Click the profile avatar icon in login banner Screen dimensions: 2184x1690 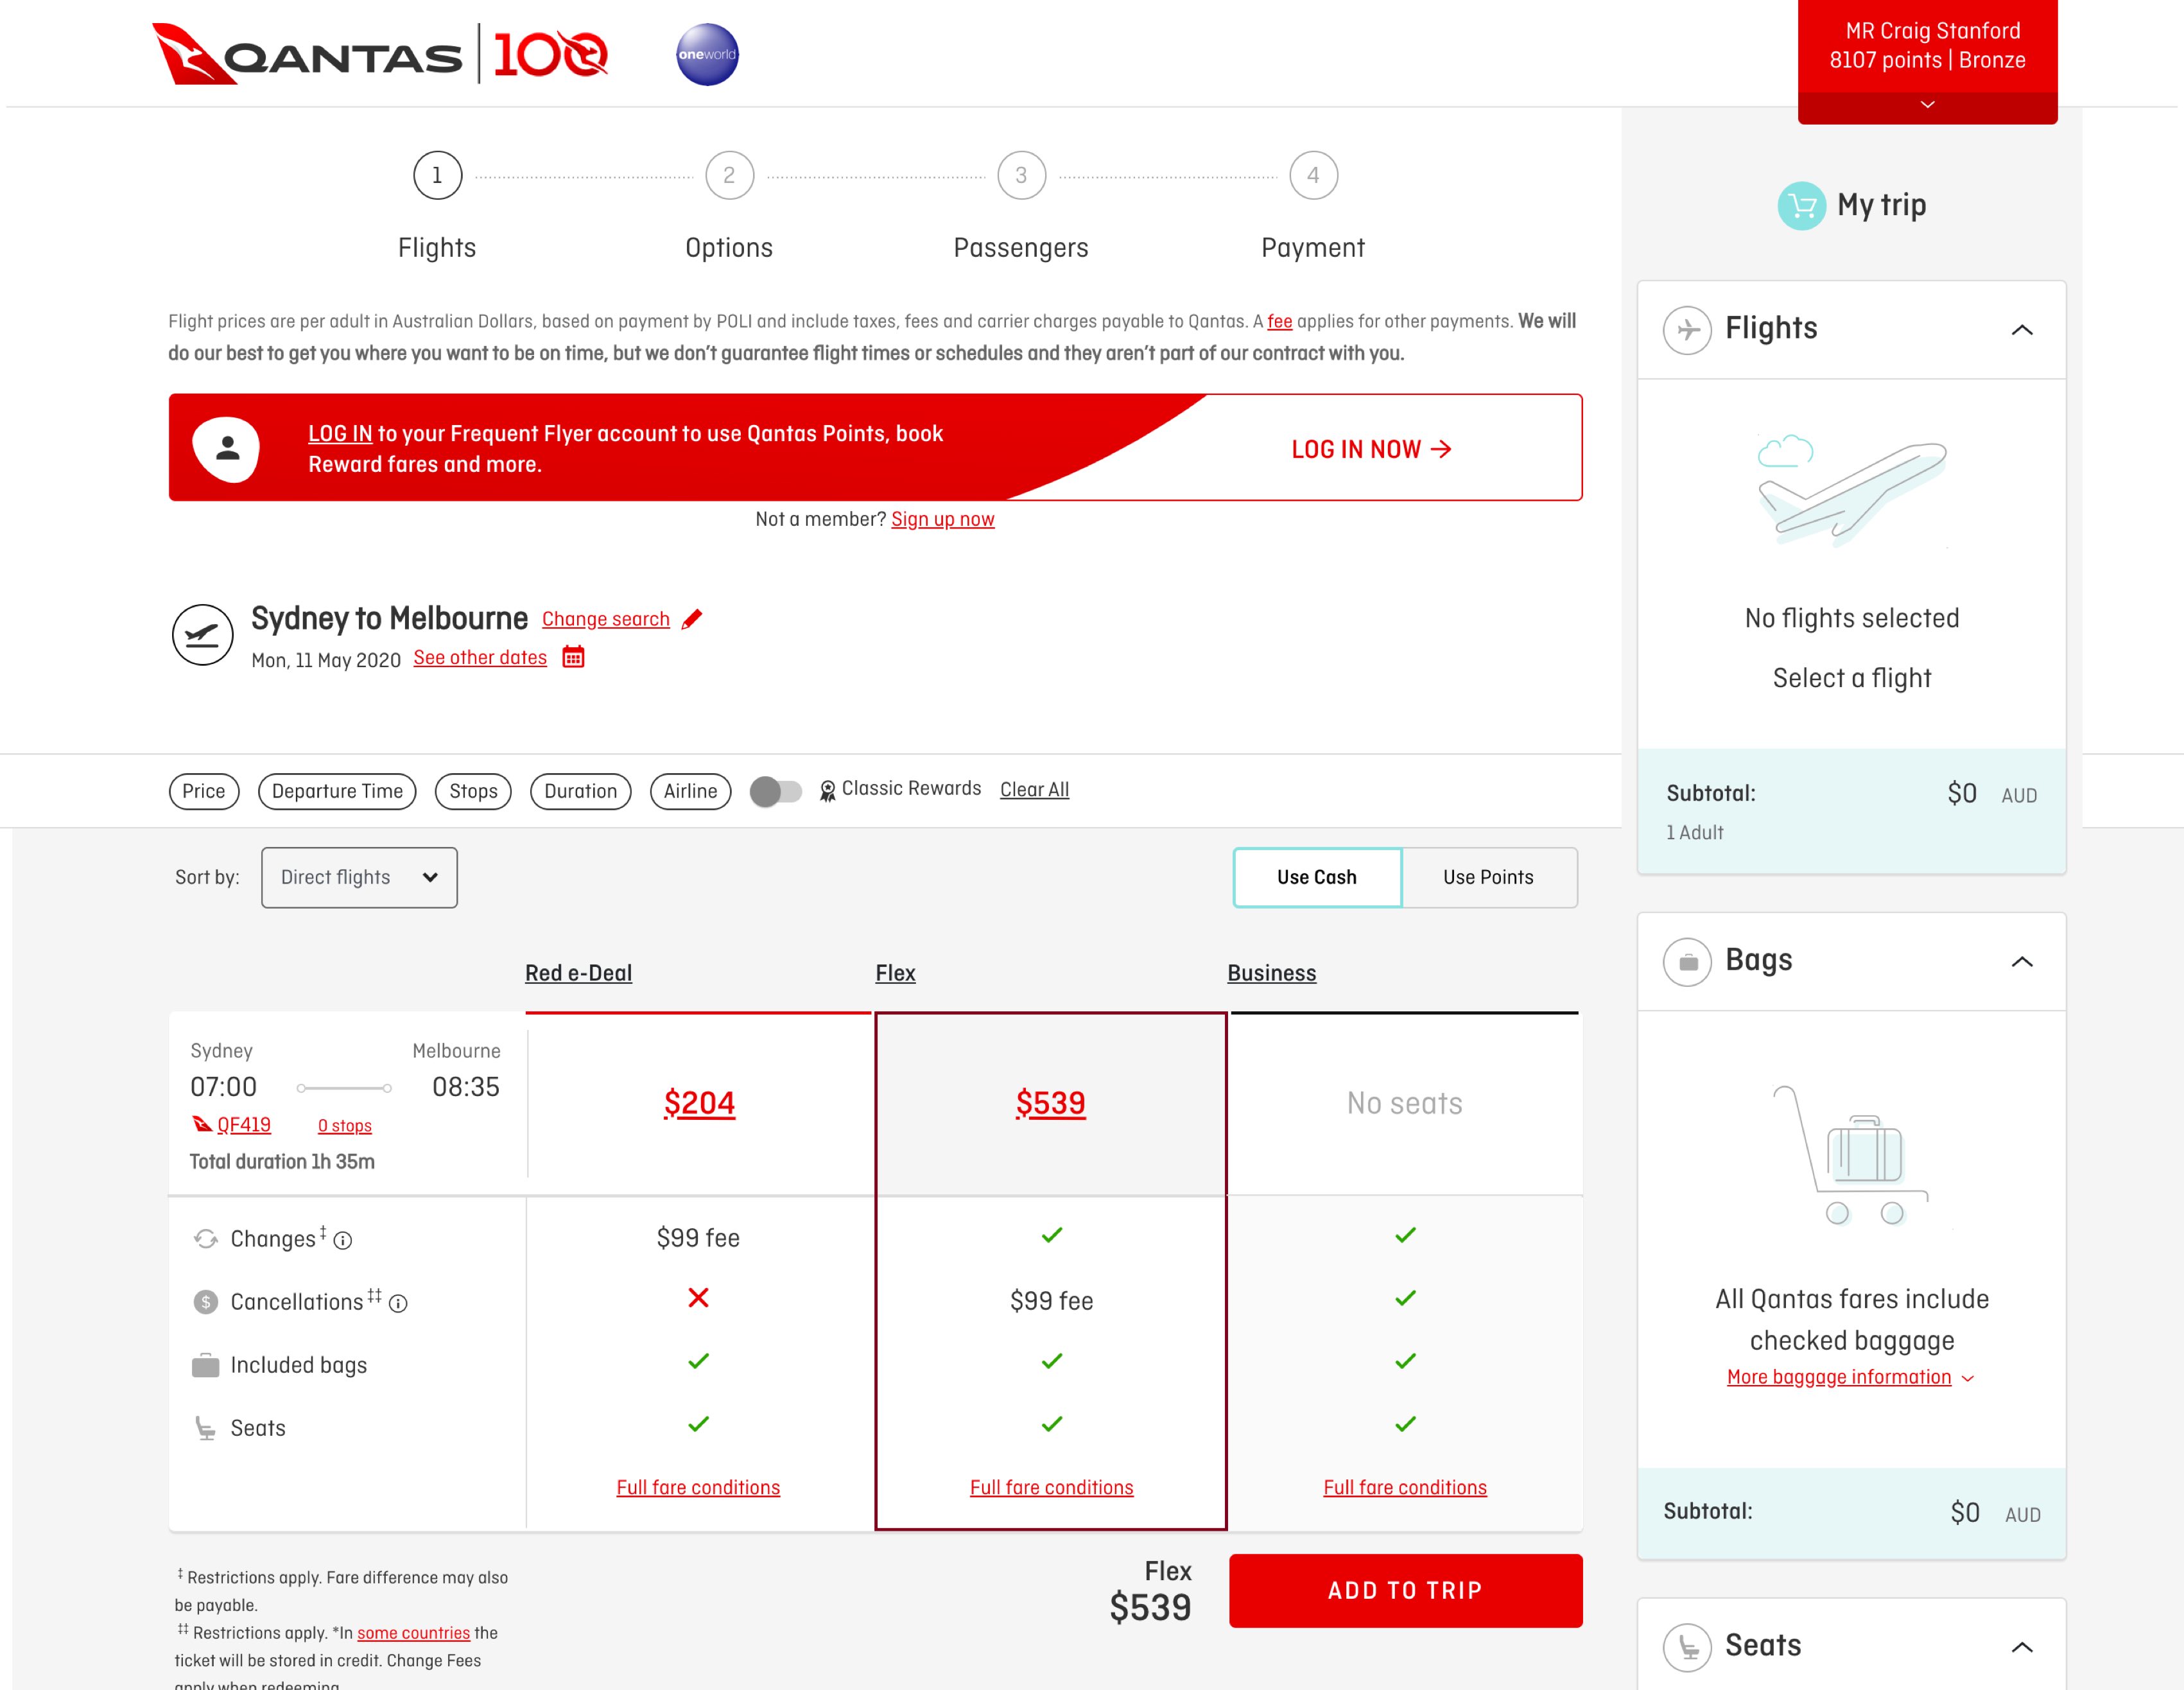pyautogui.click(x=227, y=448)
